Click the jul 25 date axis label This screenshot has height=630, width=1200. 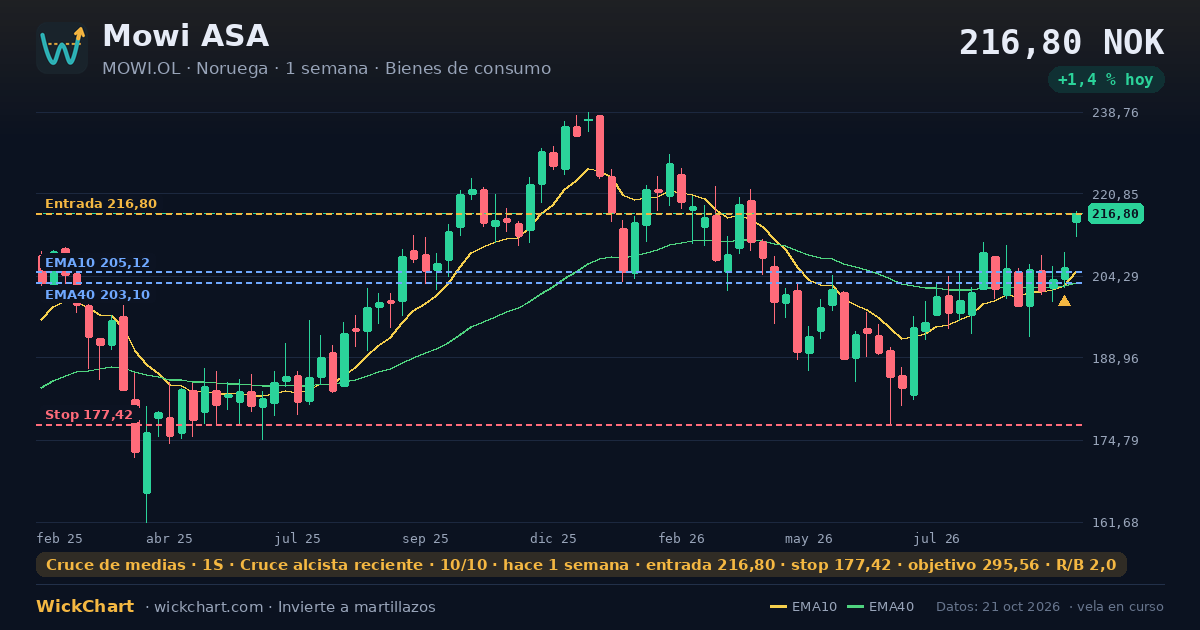coord(298,538)
